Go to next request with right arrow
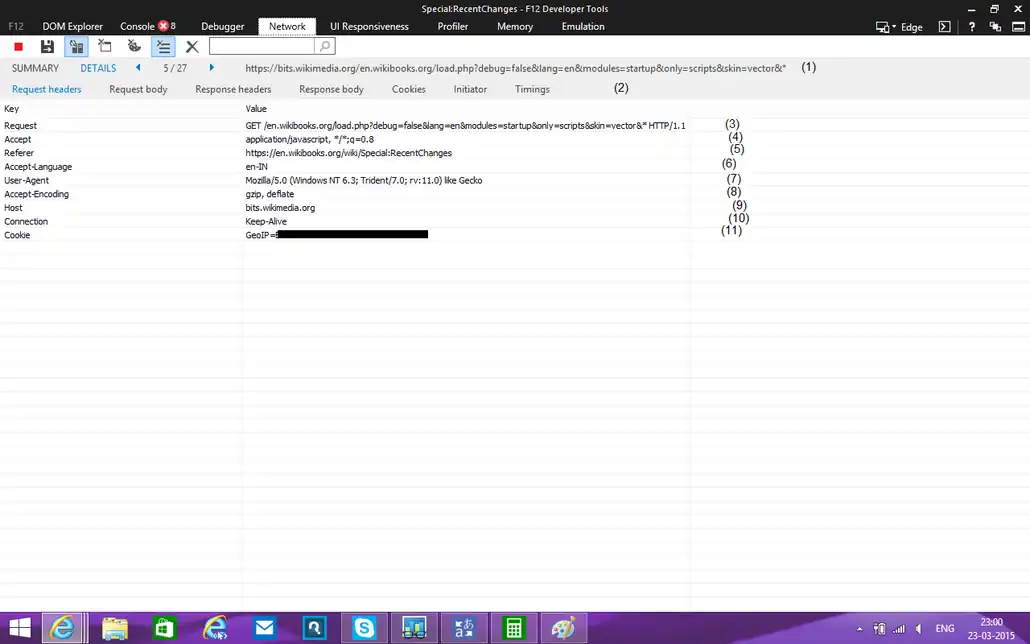This screenshot has width=1030, height=644. pyautogui.click(x=212, y=68)
